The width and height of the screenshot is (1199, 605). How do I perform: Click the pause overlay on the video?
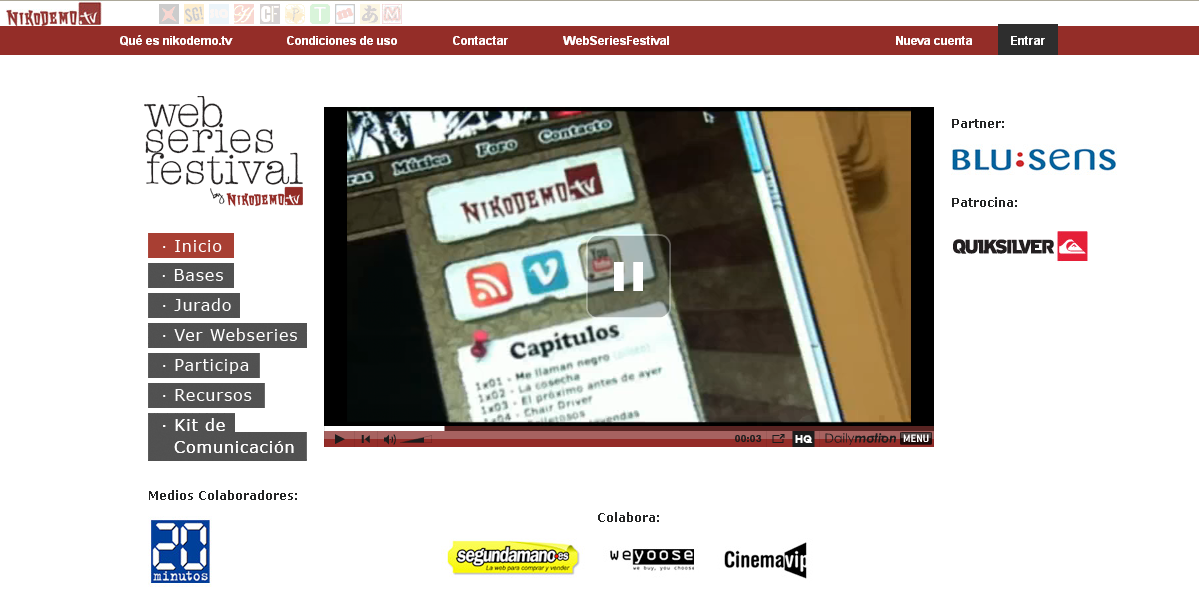pos(629,276)
